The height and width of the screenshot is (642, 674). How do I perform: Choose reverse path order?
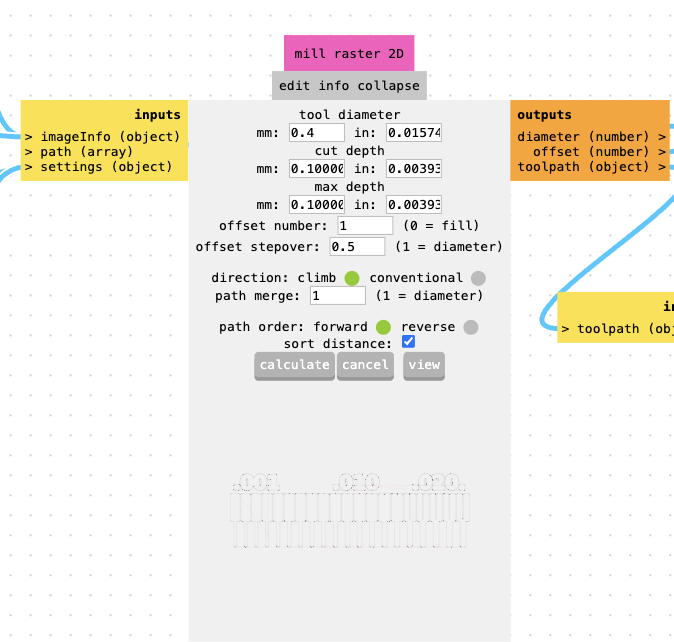(x=471, y=327)
